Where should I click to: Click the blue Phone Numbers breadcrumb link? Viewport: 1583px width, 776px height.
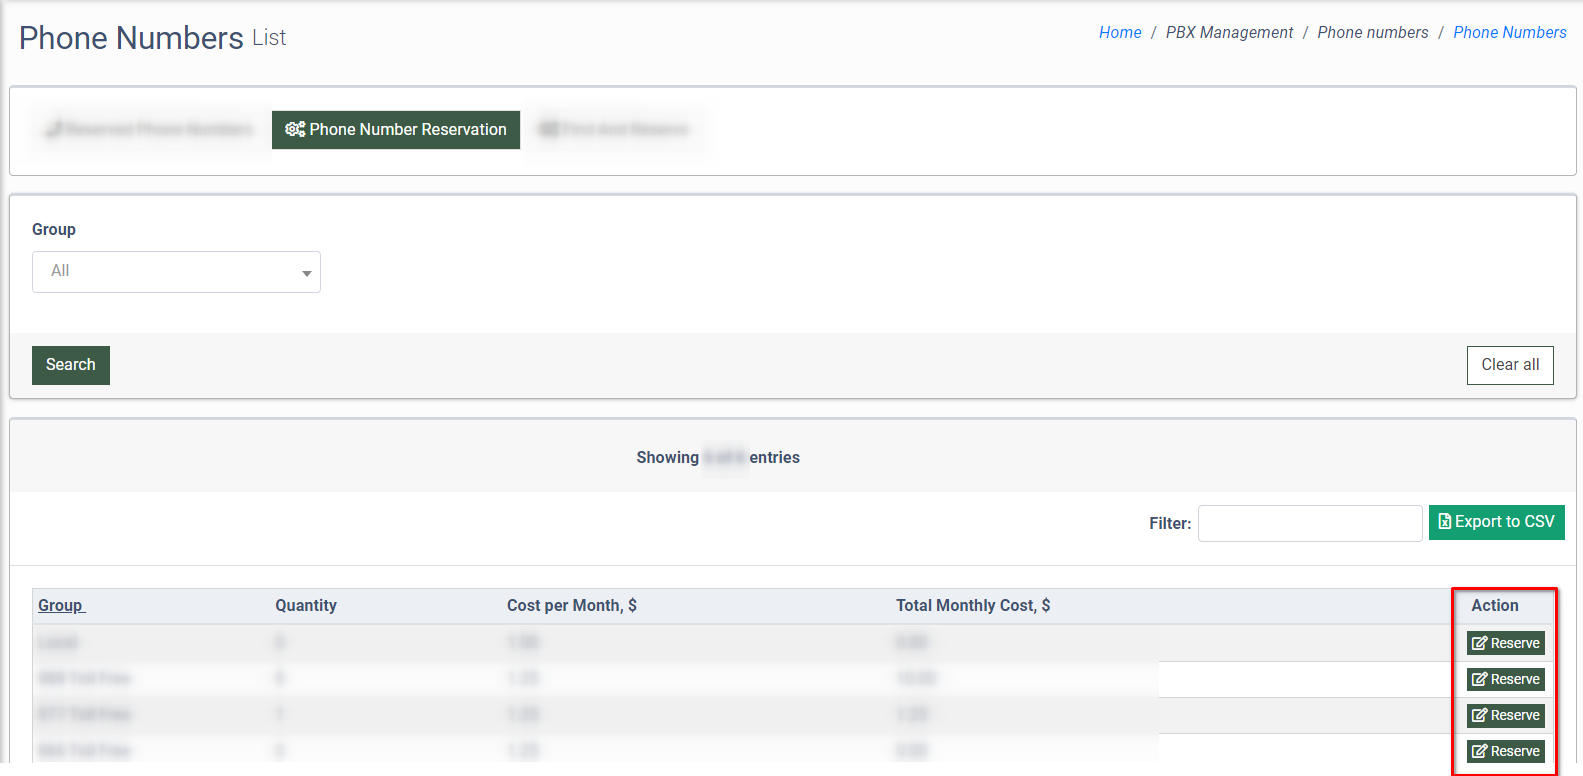tap(1509, 33)
